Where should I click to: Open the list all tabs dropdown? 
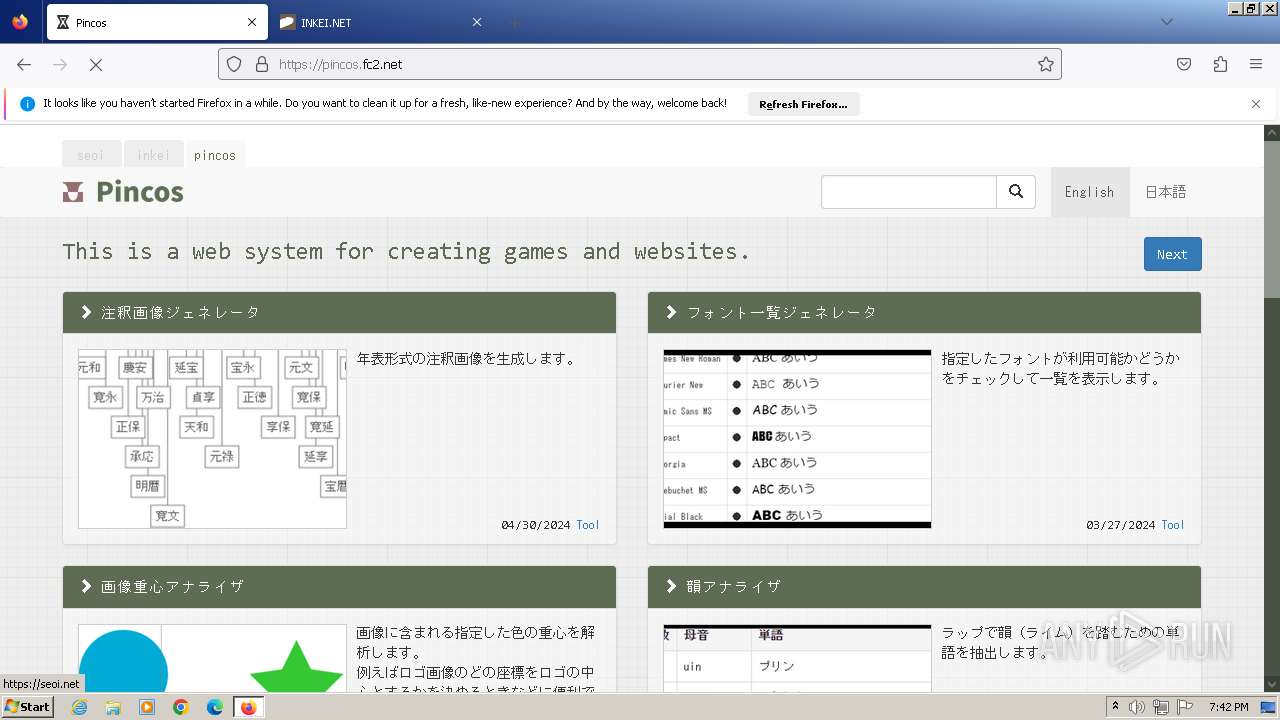[1166, 22]
